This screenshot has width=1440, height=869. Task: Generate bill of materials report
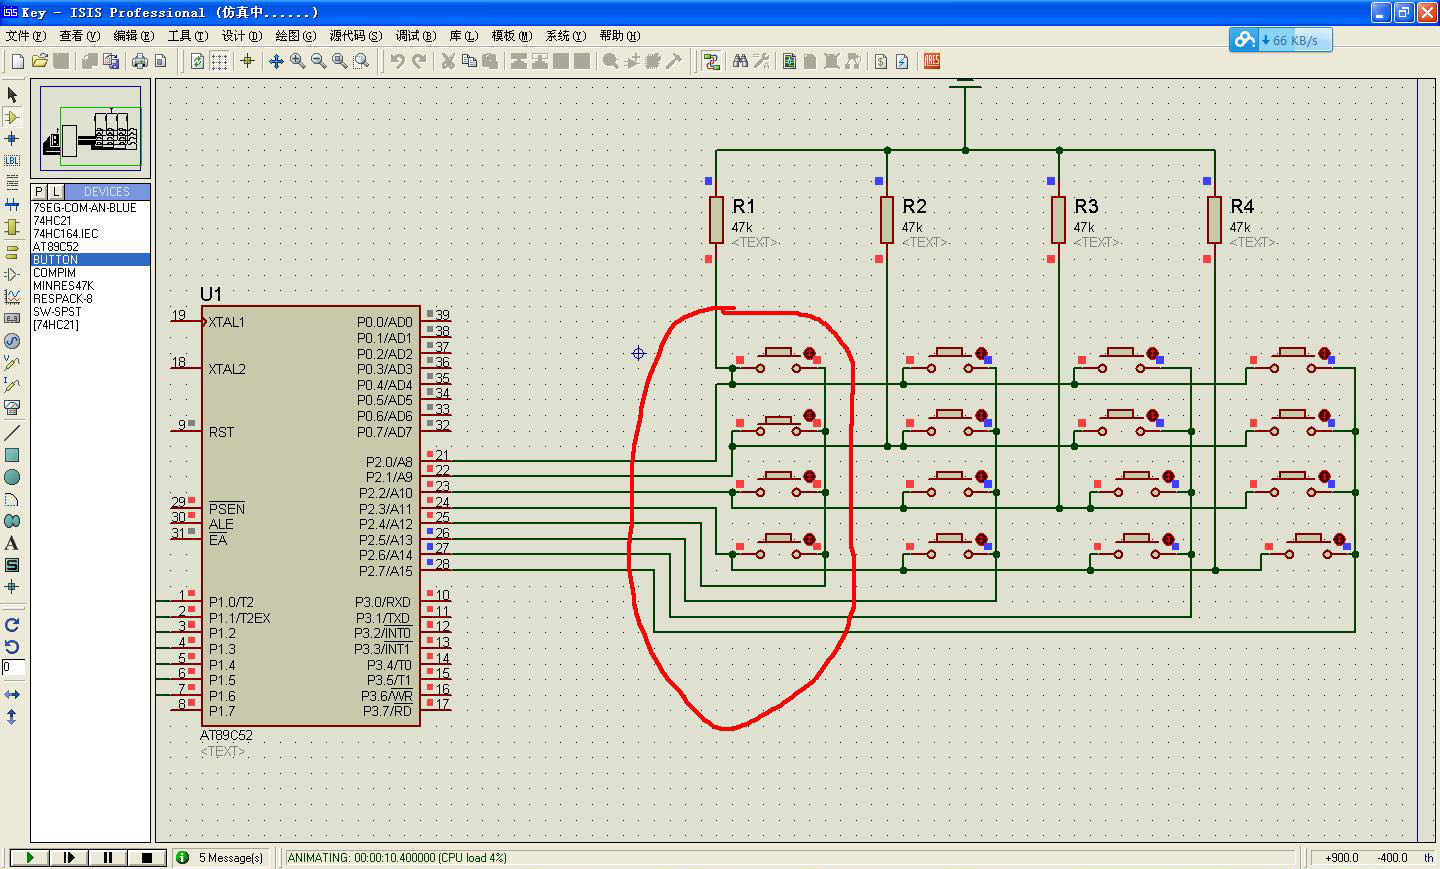881,61
